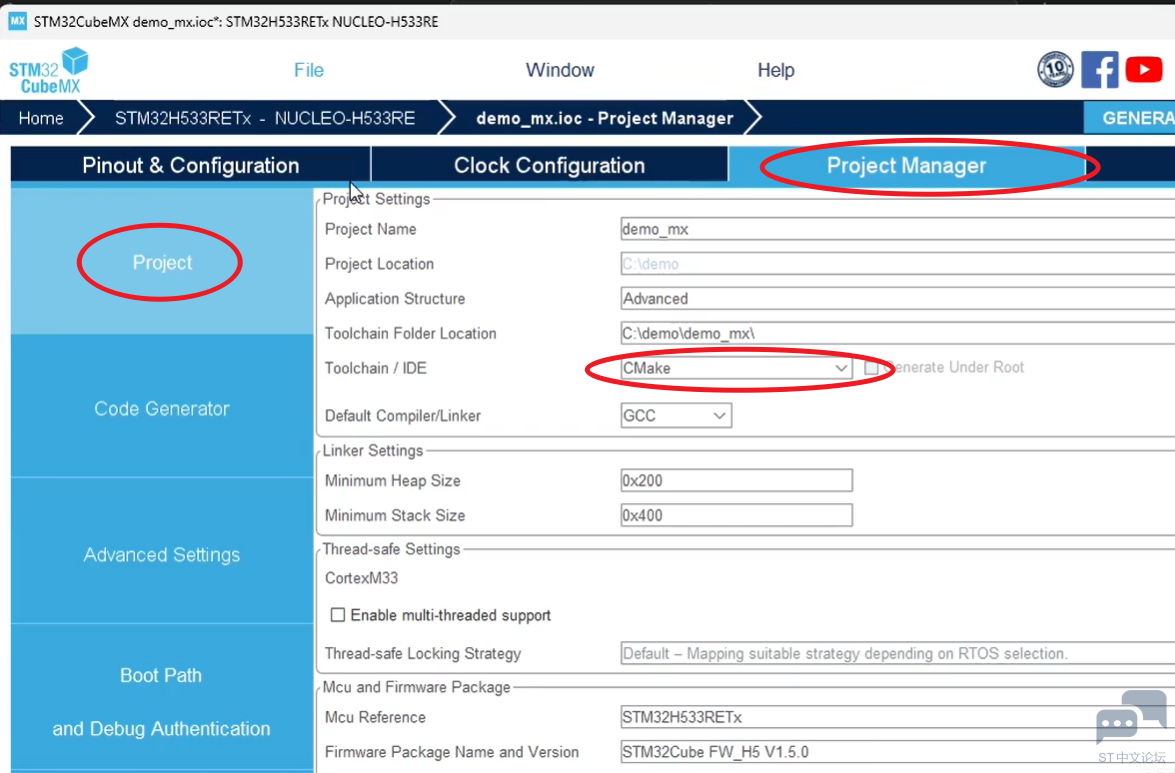Image resolution: width=1175 pixels, height=773 pixels.
Task: Switch to Clock Configuration tab
Action: [x=549, y=165]
